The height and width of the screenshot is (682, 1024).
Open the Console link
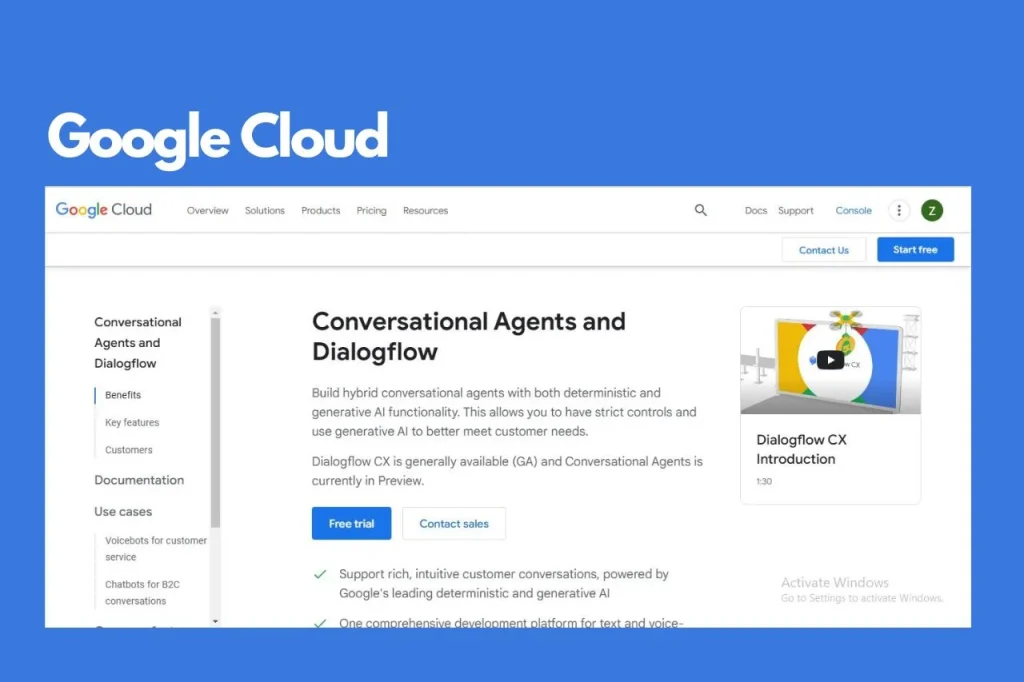854,210
